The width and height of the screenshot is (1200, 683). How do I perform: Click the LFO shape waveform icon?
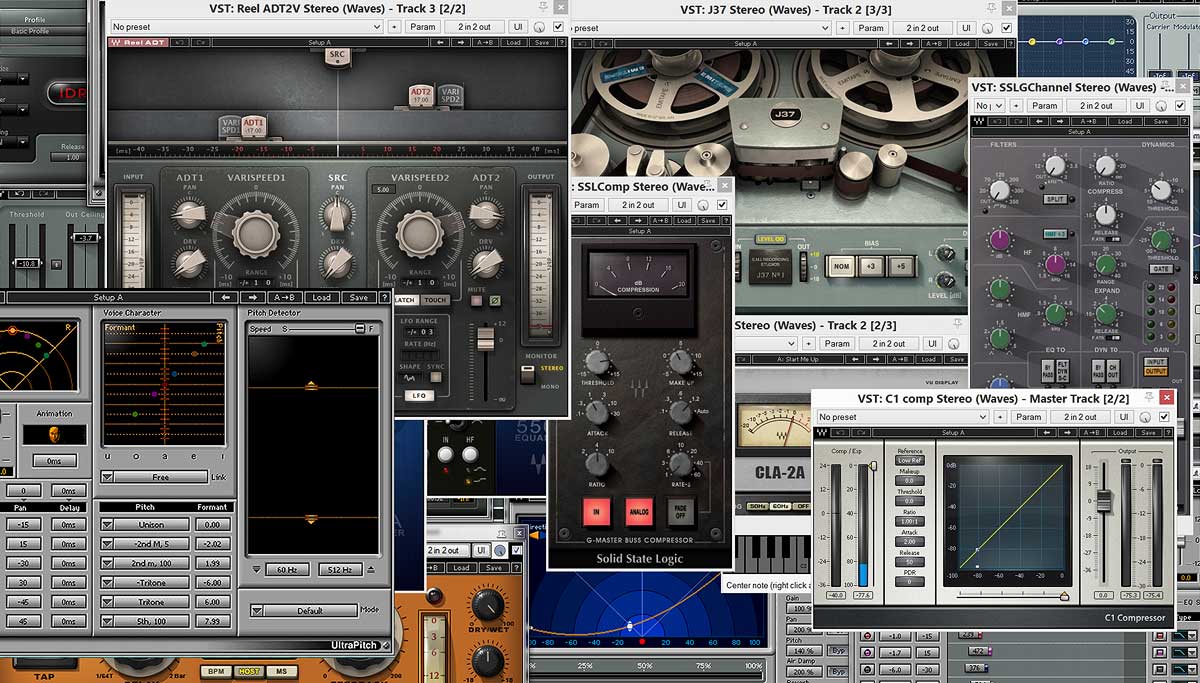410,376
